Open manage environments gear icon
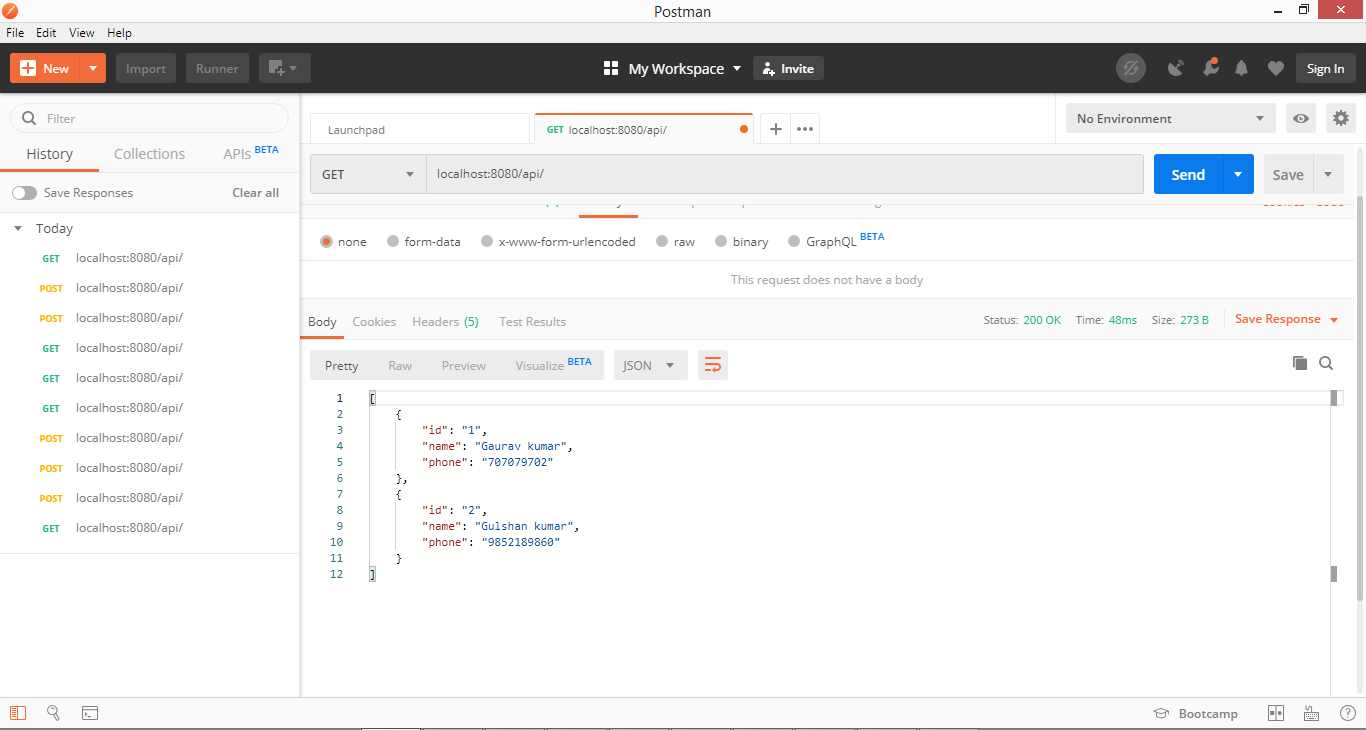The width and height of the screenshot is (1366, 730). 1340,118
